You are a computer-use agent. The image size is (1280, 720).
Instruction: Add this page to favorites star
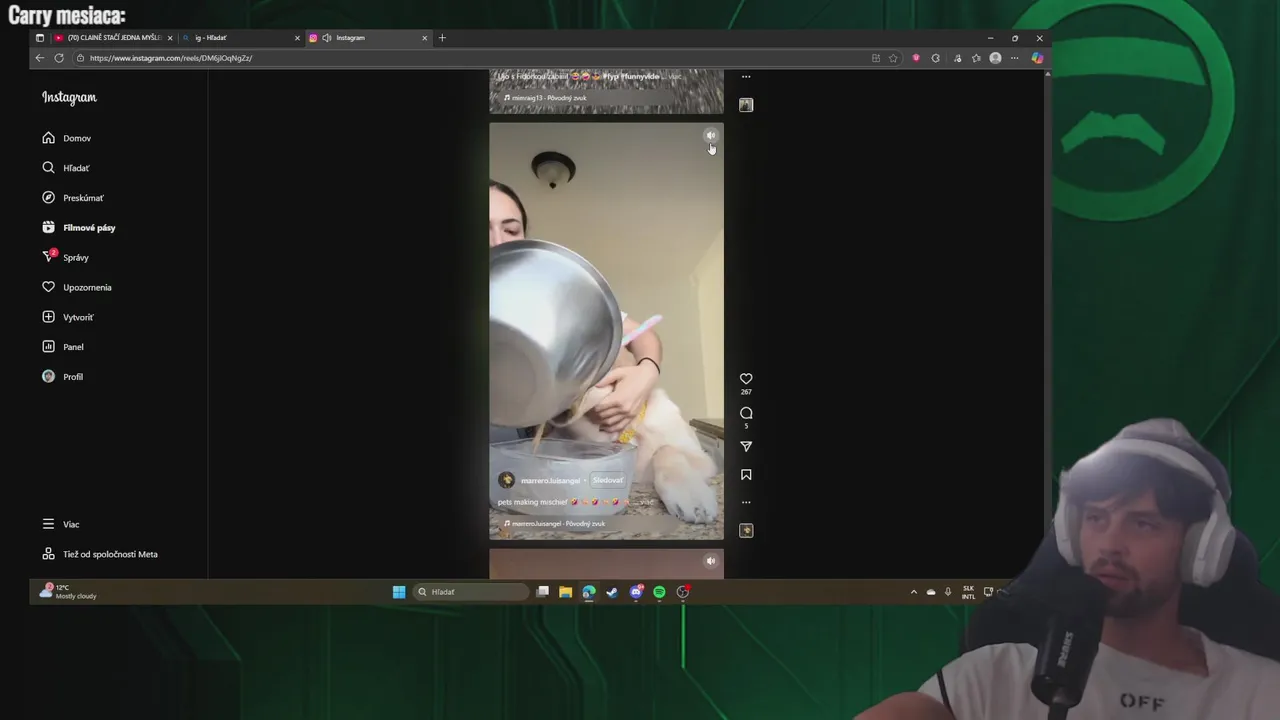tap(893, 58)
